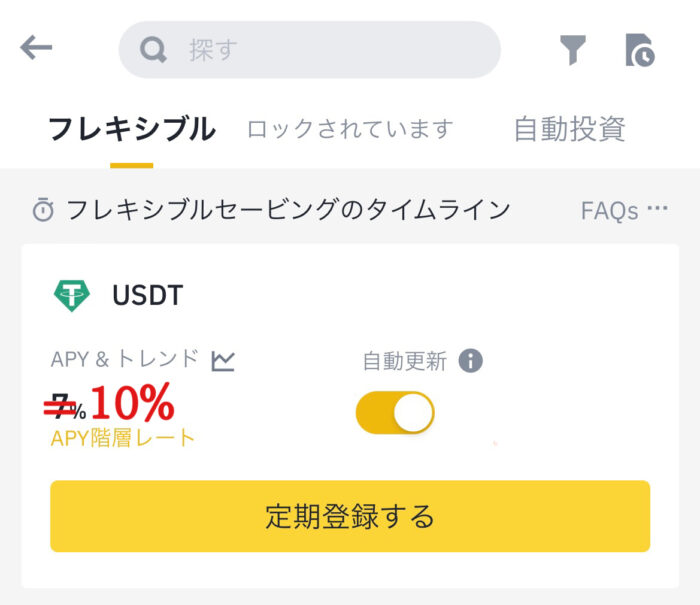Open the FAQs link
Image resolution: width=700 pixels, height=605 pixels.
pos(609,210)
